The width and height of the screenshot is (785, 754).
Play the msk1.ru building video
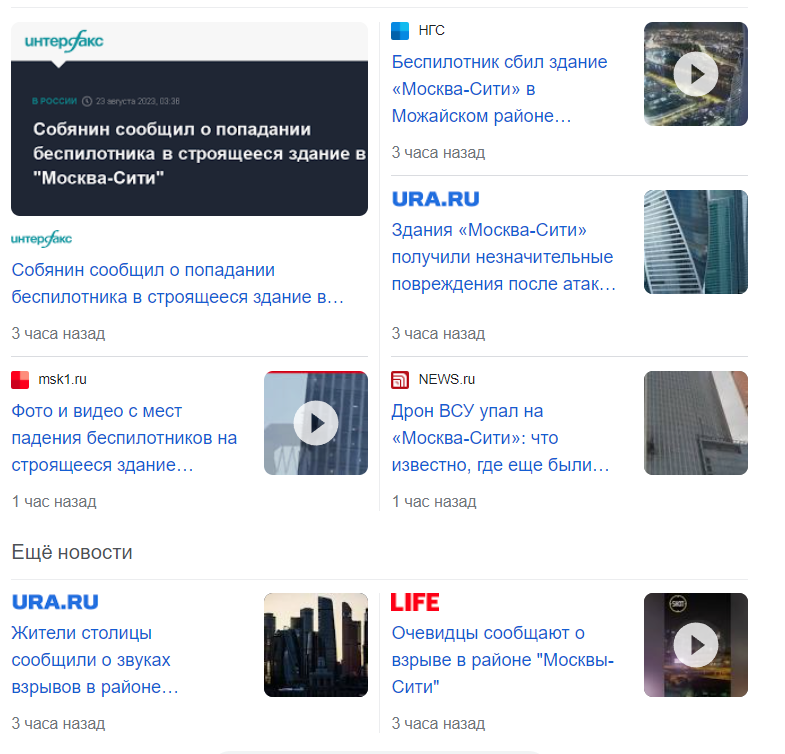pos(316,423)
